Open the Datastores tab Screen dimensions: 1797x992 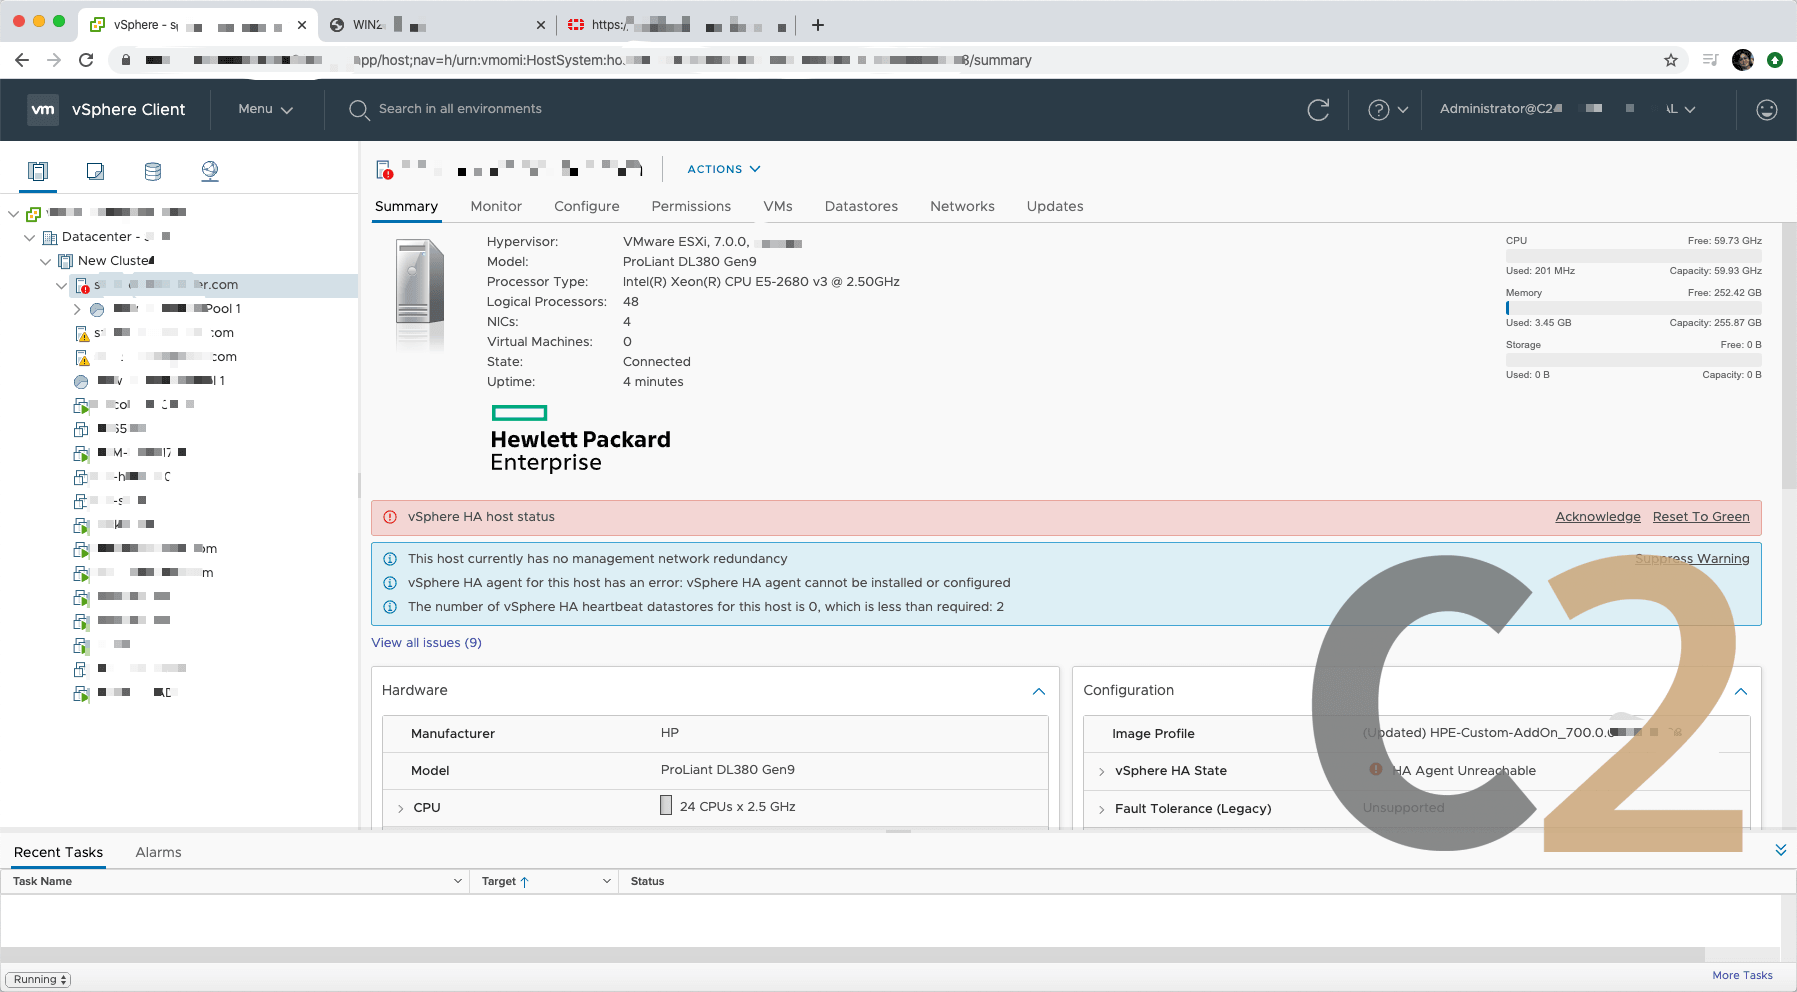click(x=860, y=206)
